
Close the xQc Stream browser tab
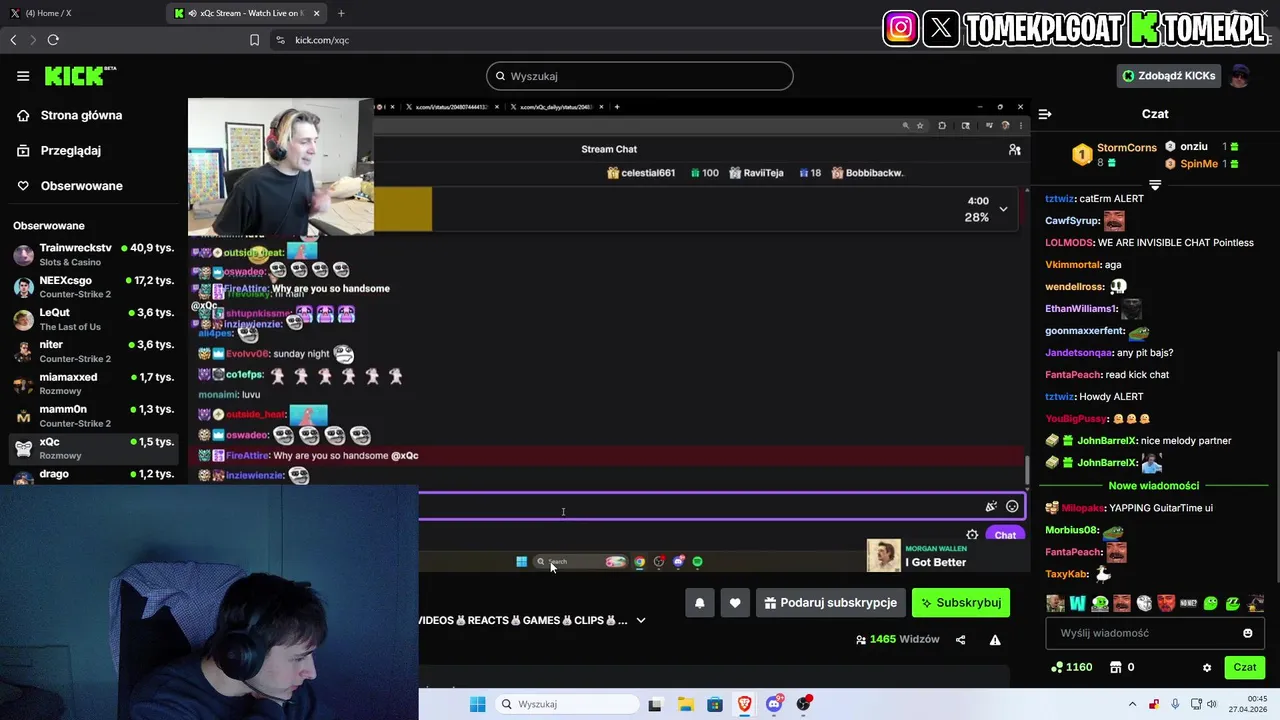317,13
